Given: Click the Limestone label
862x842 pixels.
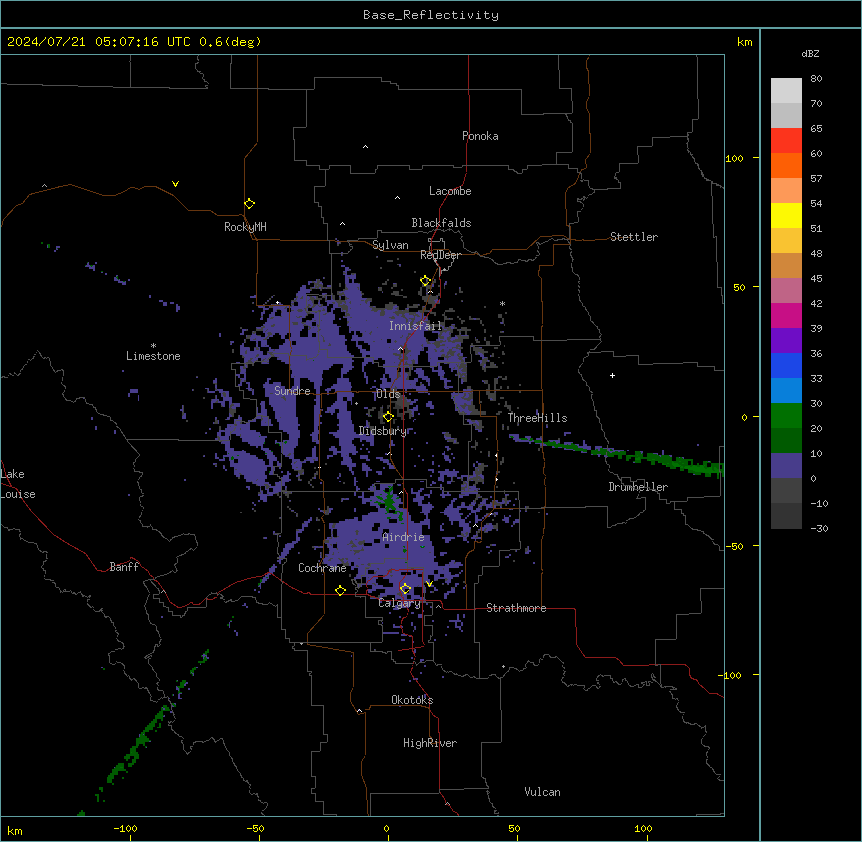Looking at the screenshot, I should click(x=153, y=356).
